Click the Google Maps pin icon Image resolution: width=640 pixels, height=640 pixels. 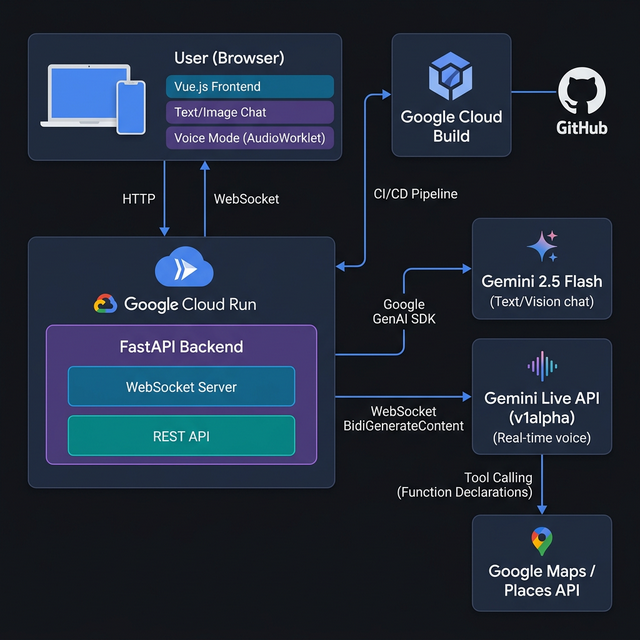click(x=542, y=541)
